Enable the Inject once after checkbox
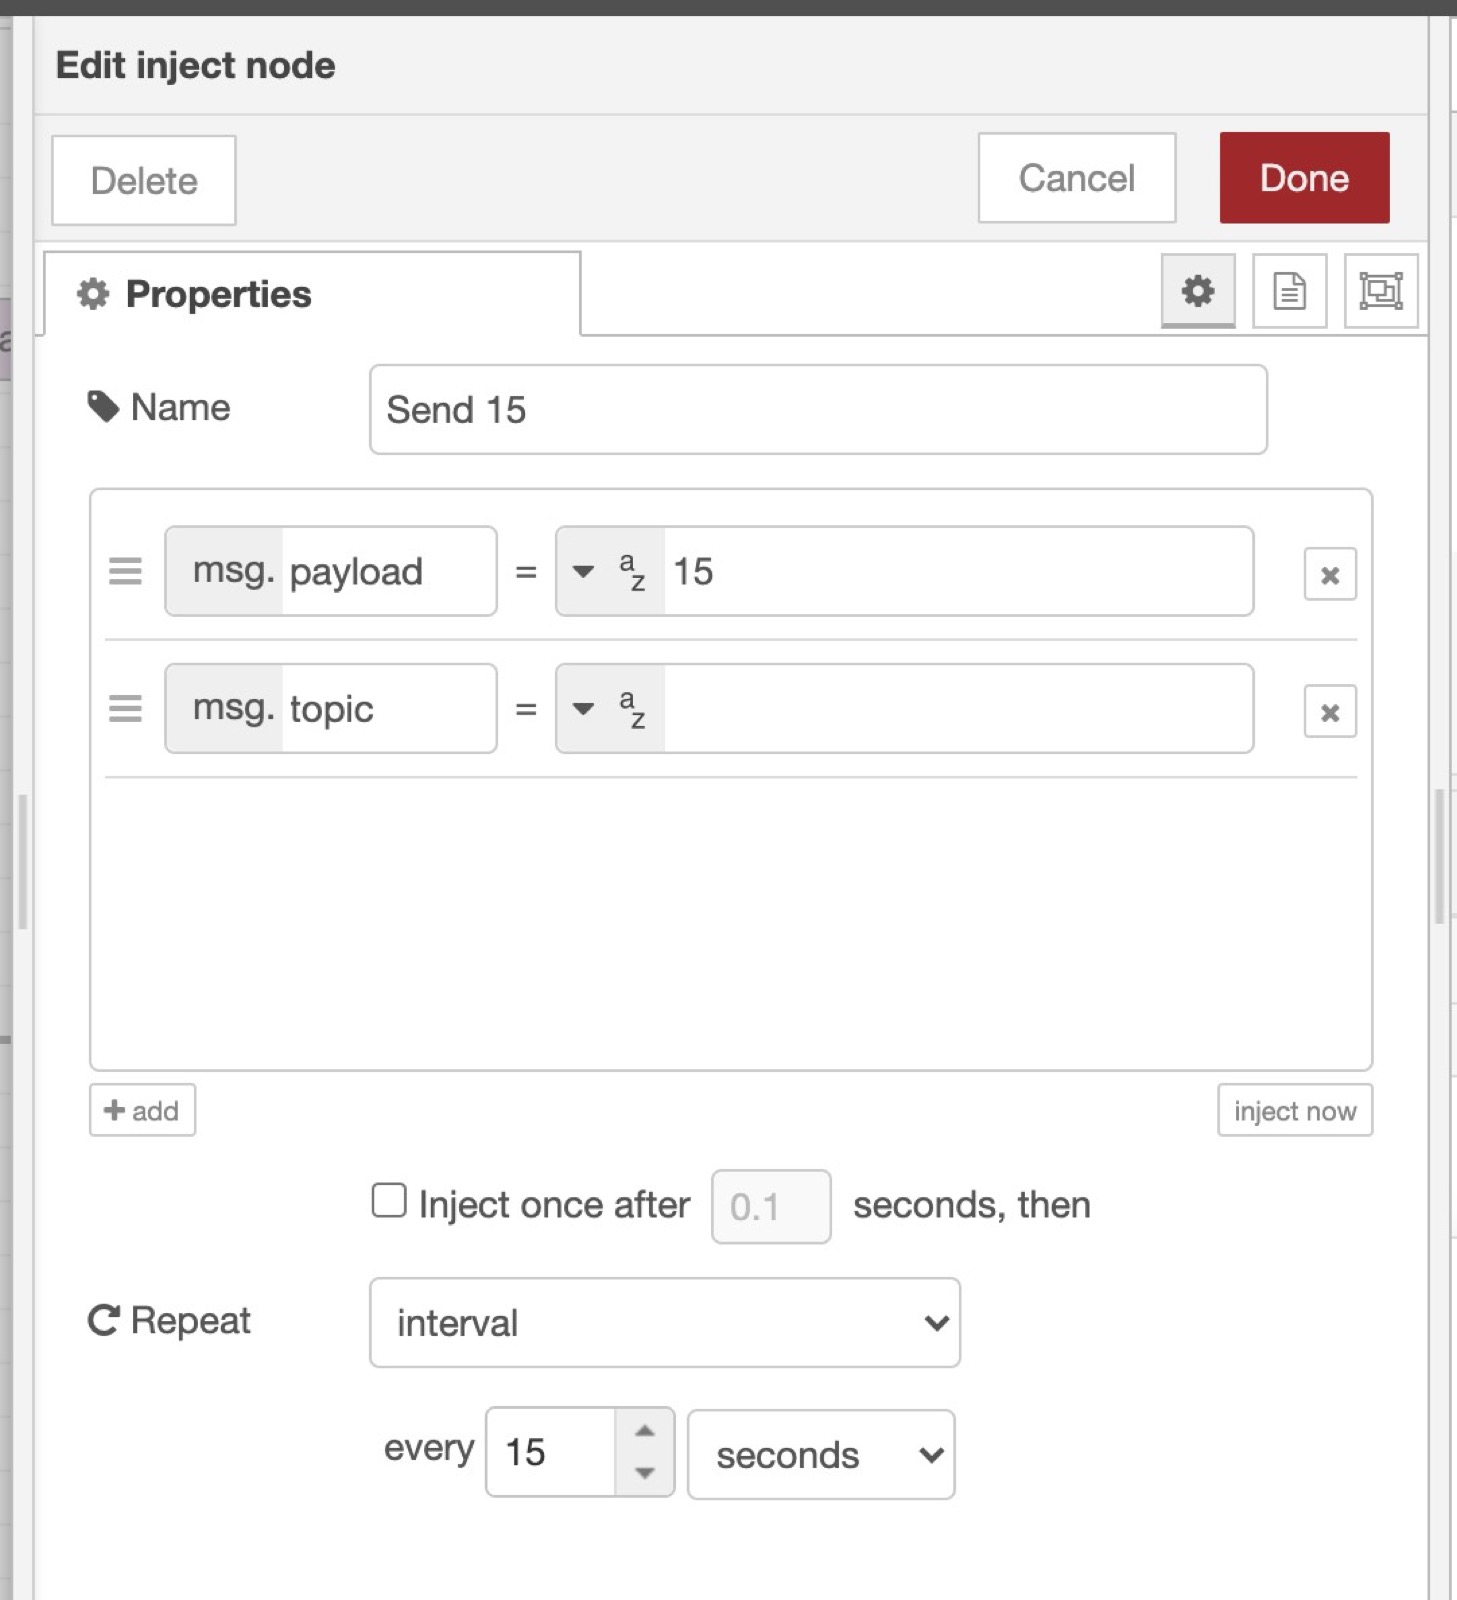 click(x=389, y=1200)
